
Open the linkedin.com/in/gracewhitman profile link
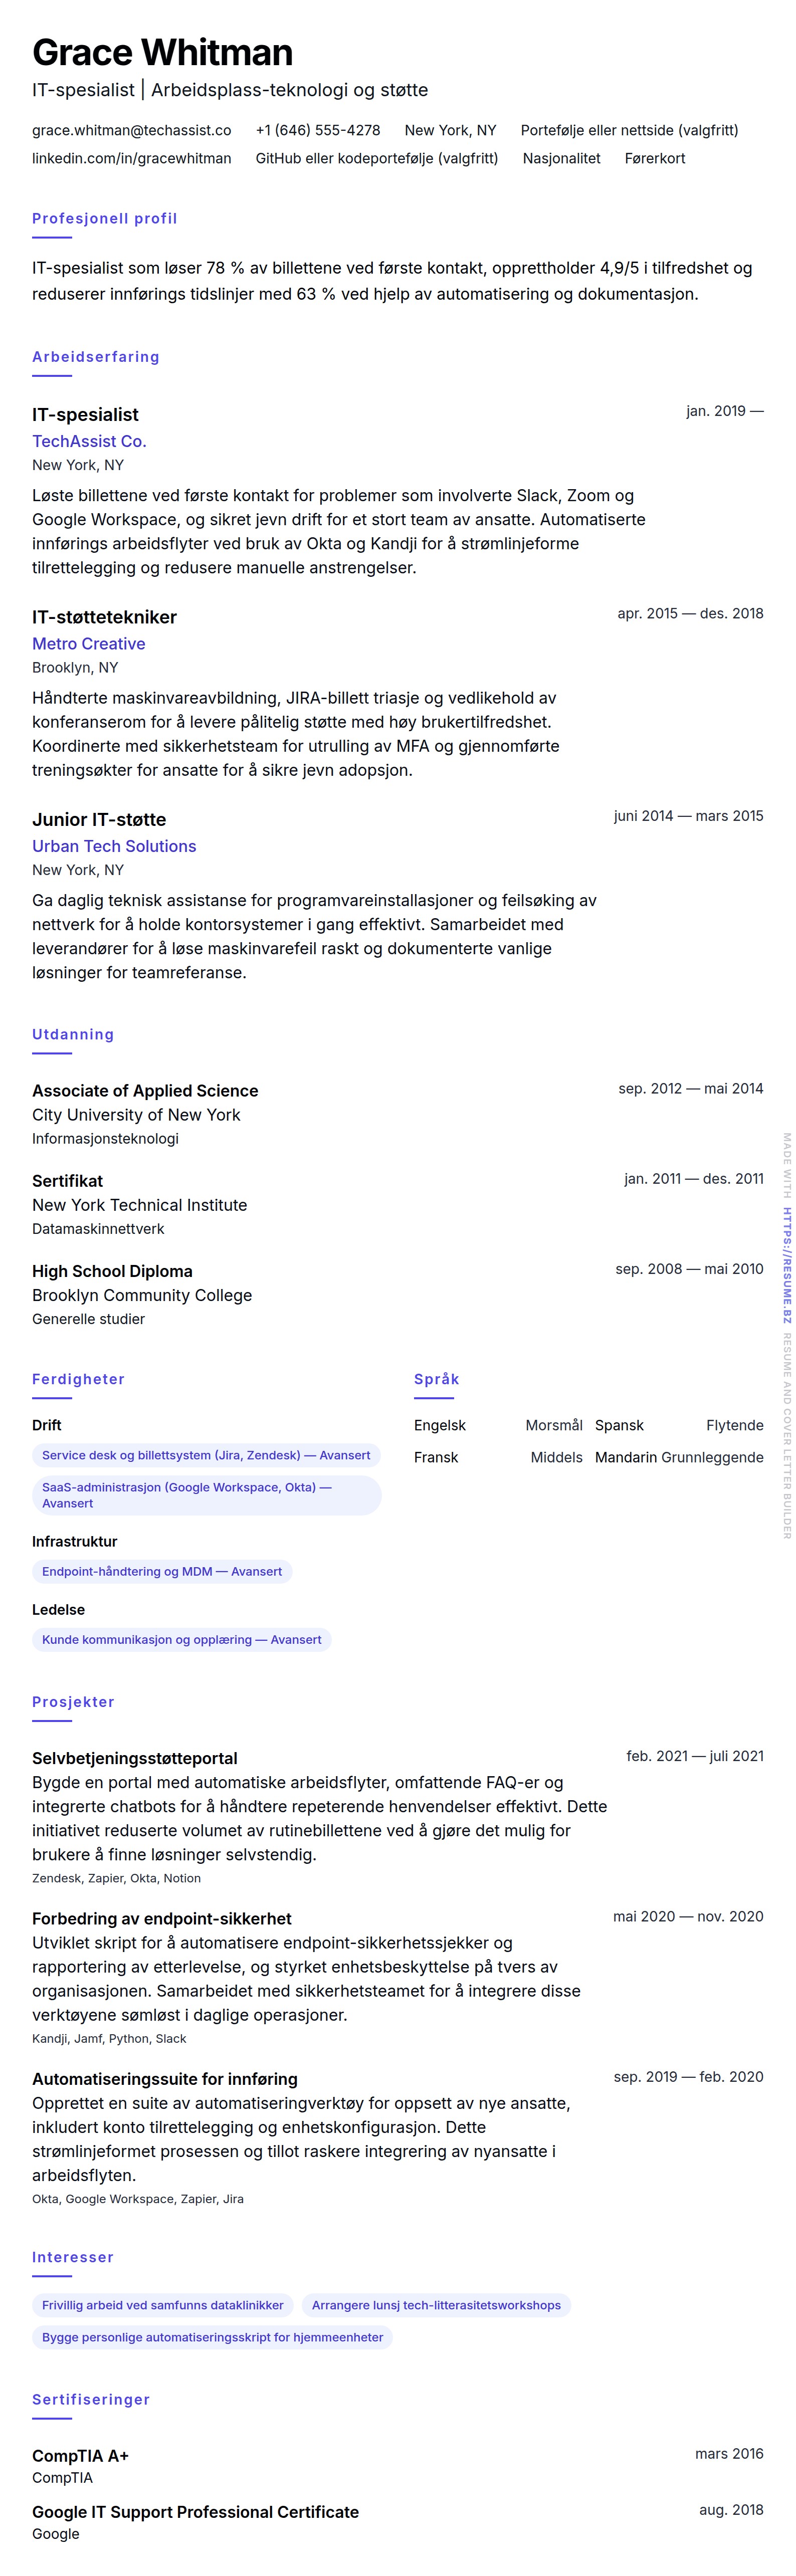coord(131,158)
